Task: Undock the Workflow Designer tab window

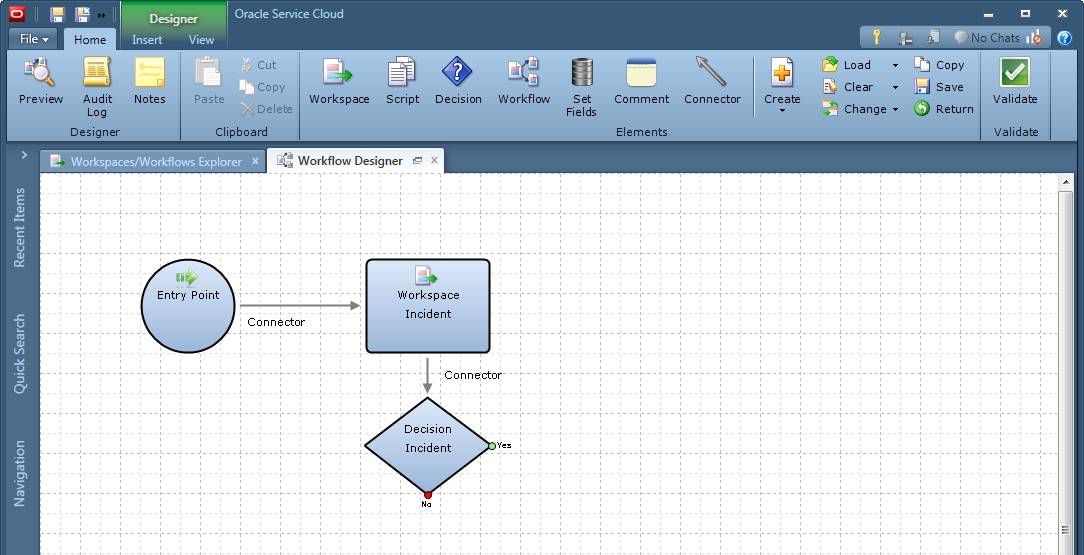Action: 418,160
